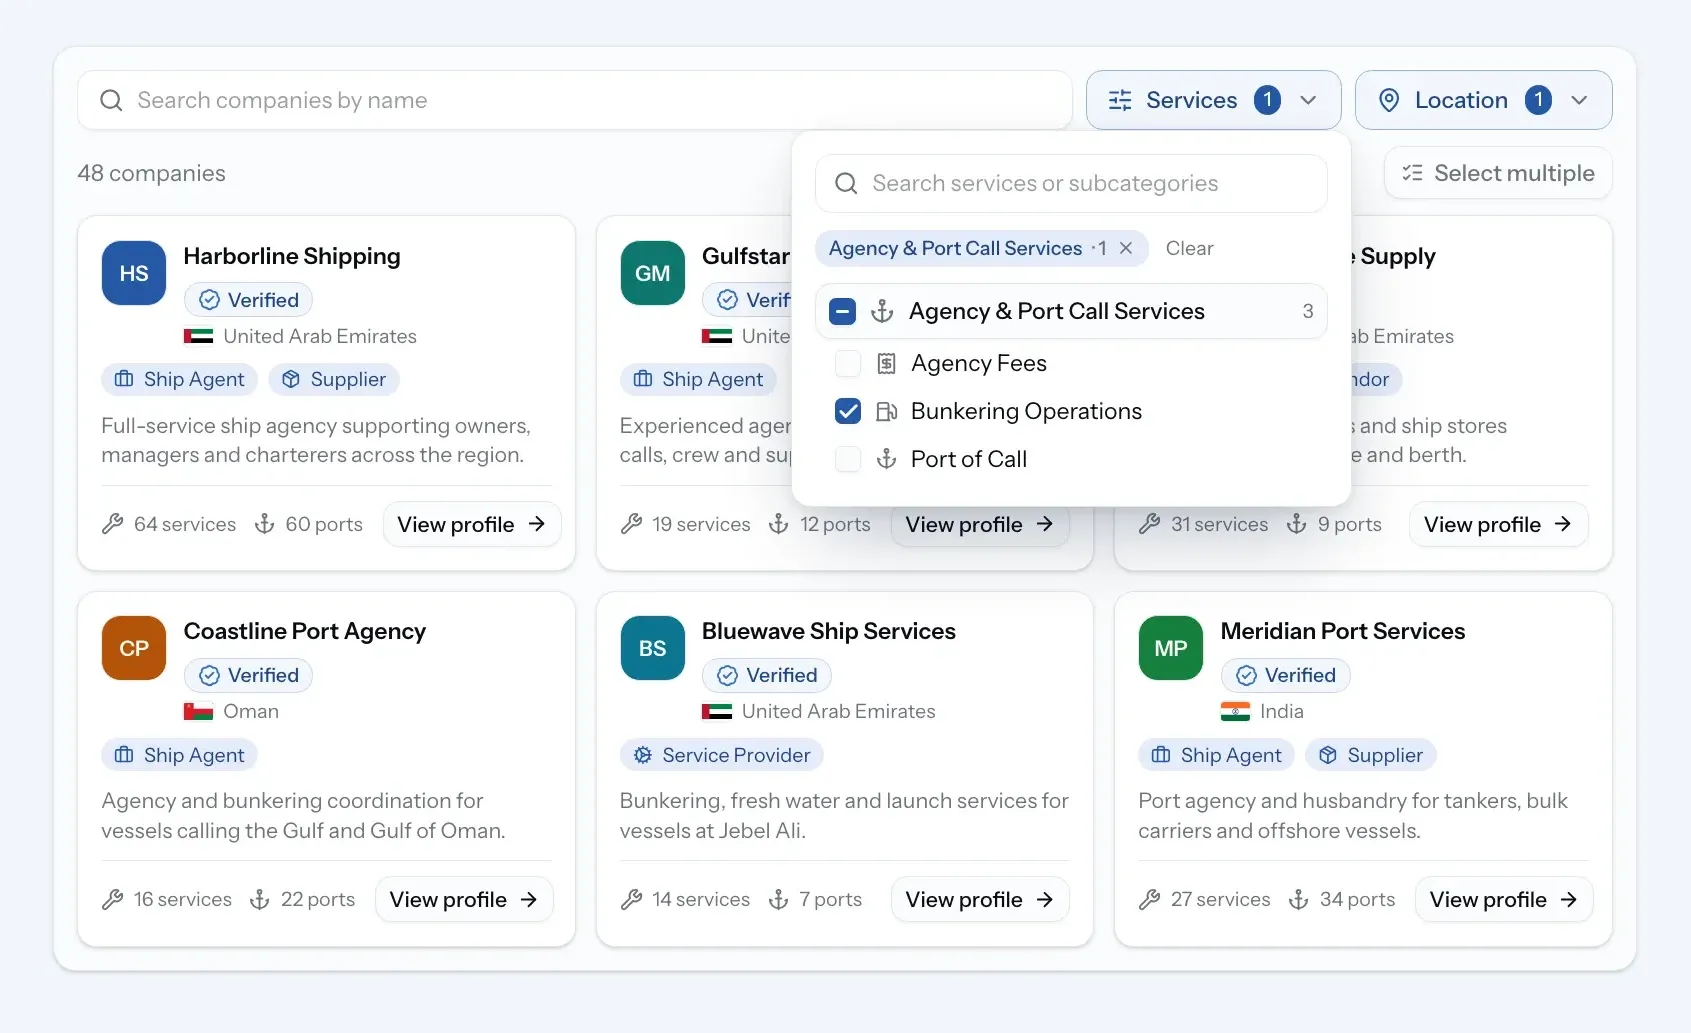Click the Ship Agent tag on Coastline Port Agency
The width and height of the screenshot is (1691, 1033).
click(179, 755)
